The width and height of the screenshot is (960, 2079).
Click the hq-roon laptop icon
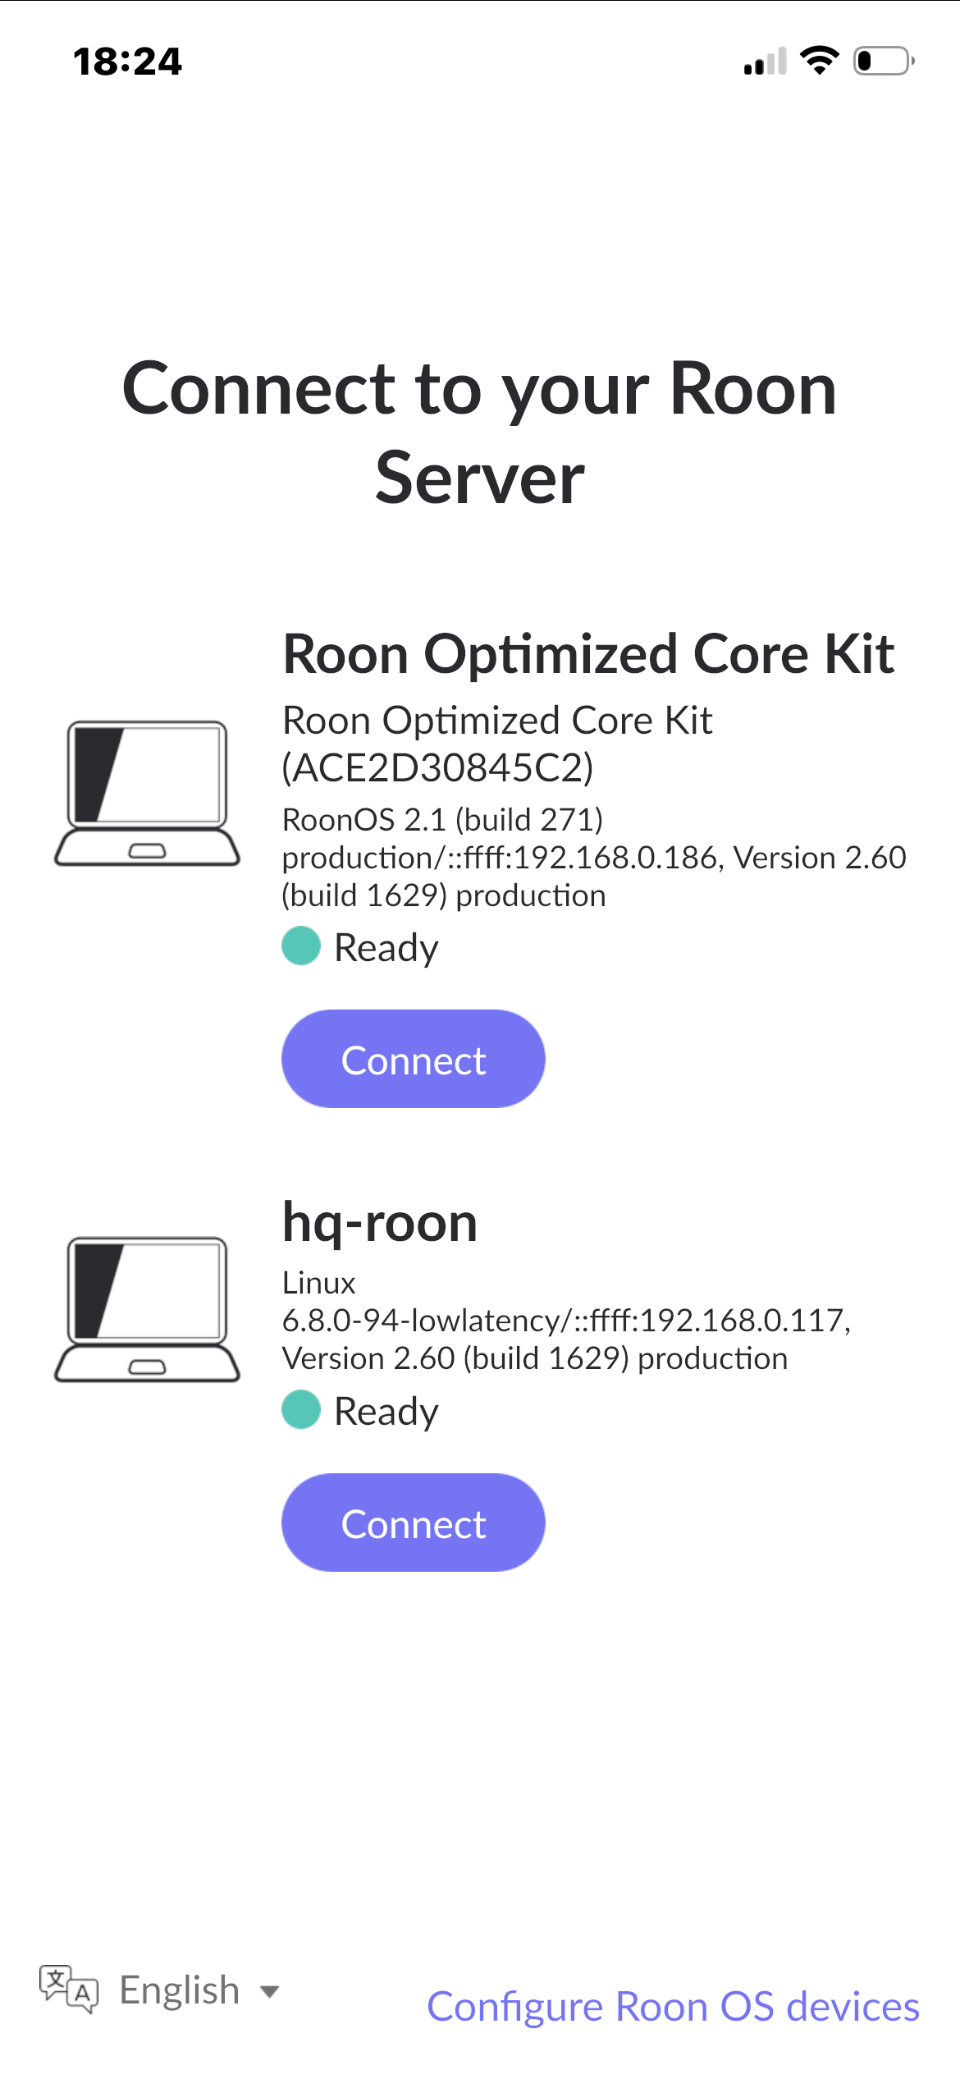pyautogui.click(x=147, y=1309)
